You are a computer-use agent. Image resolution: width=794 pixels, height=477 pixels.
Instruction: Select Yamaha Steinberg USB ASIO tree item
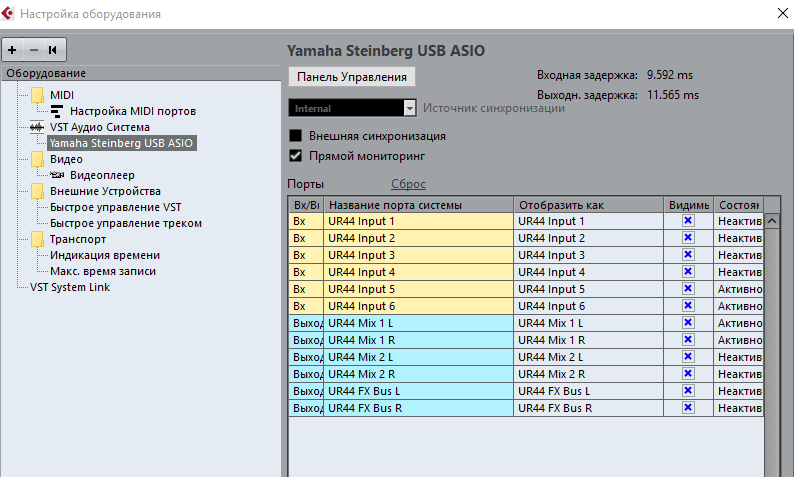(122, 143)
